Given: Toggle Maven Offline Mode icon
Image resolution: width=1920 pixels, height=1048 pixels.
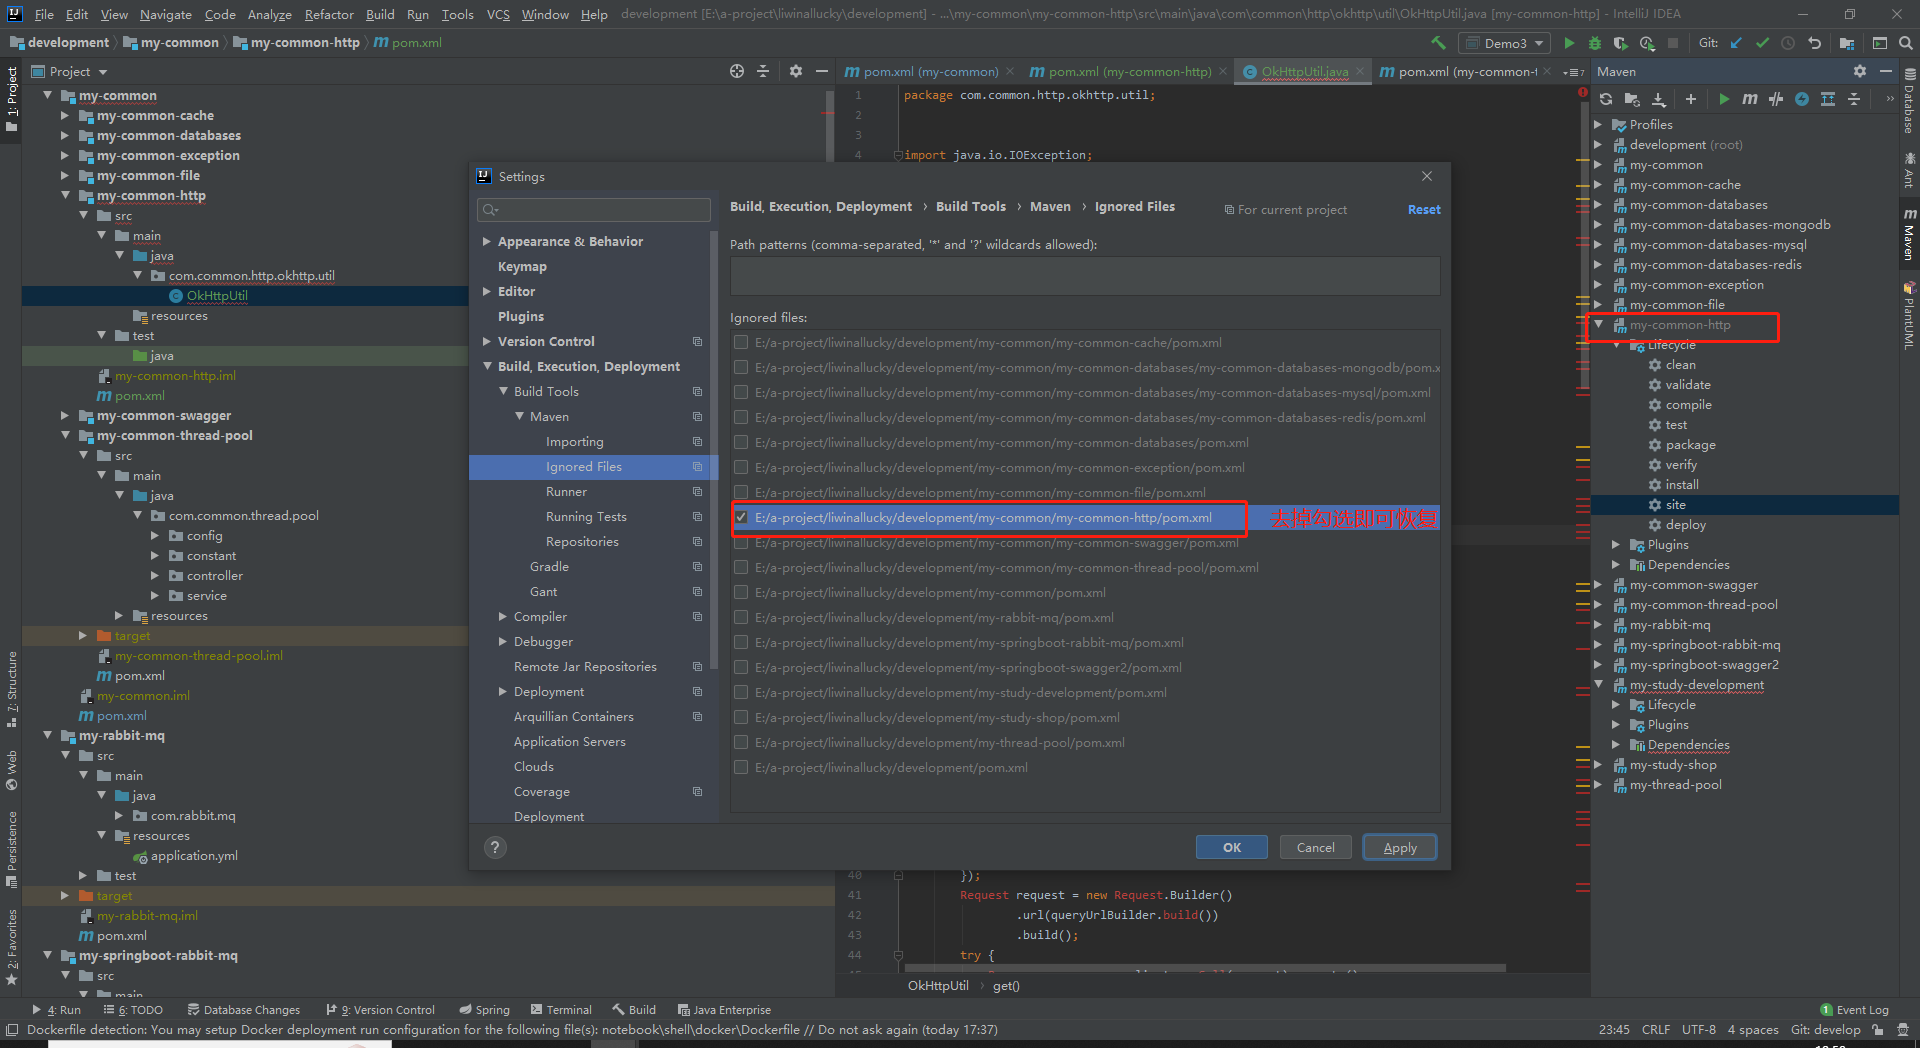Looking at the screenshot, I should click(1775, 99).
